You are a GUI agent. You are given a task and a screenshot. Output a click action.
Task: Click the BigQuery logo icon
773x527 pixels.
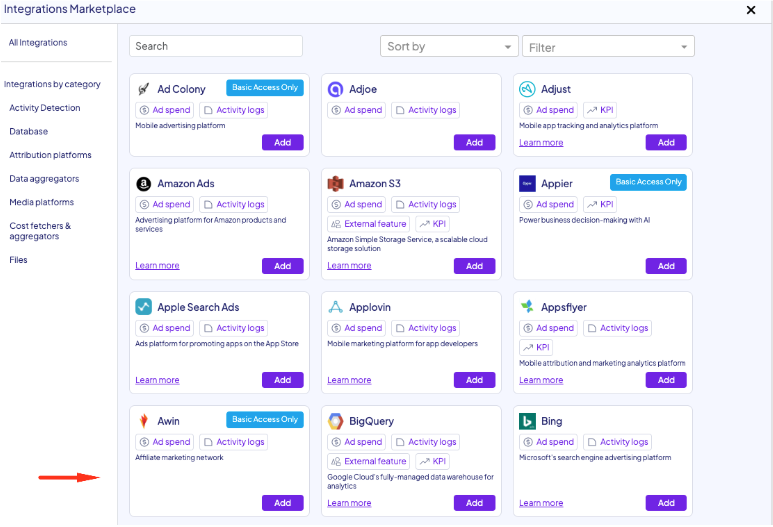tap(336, 421)
